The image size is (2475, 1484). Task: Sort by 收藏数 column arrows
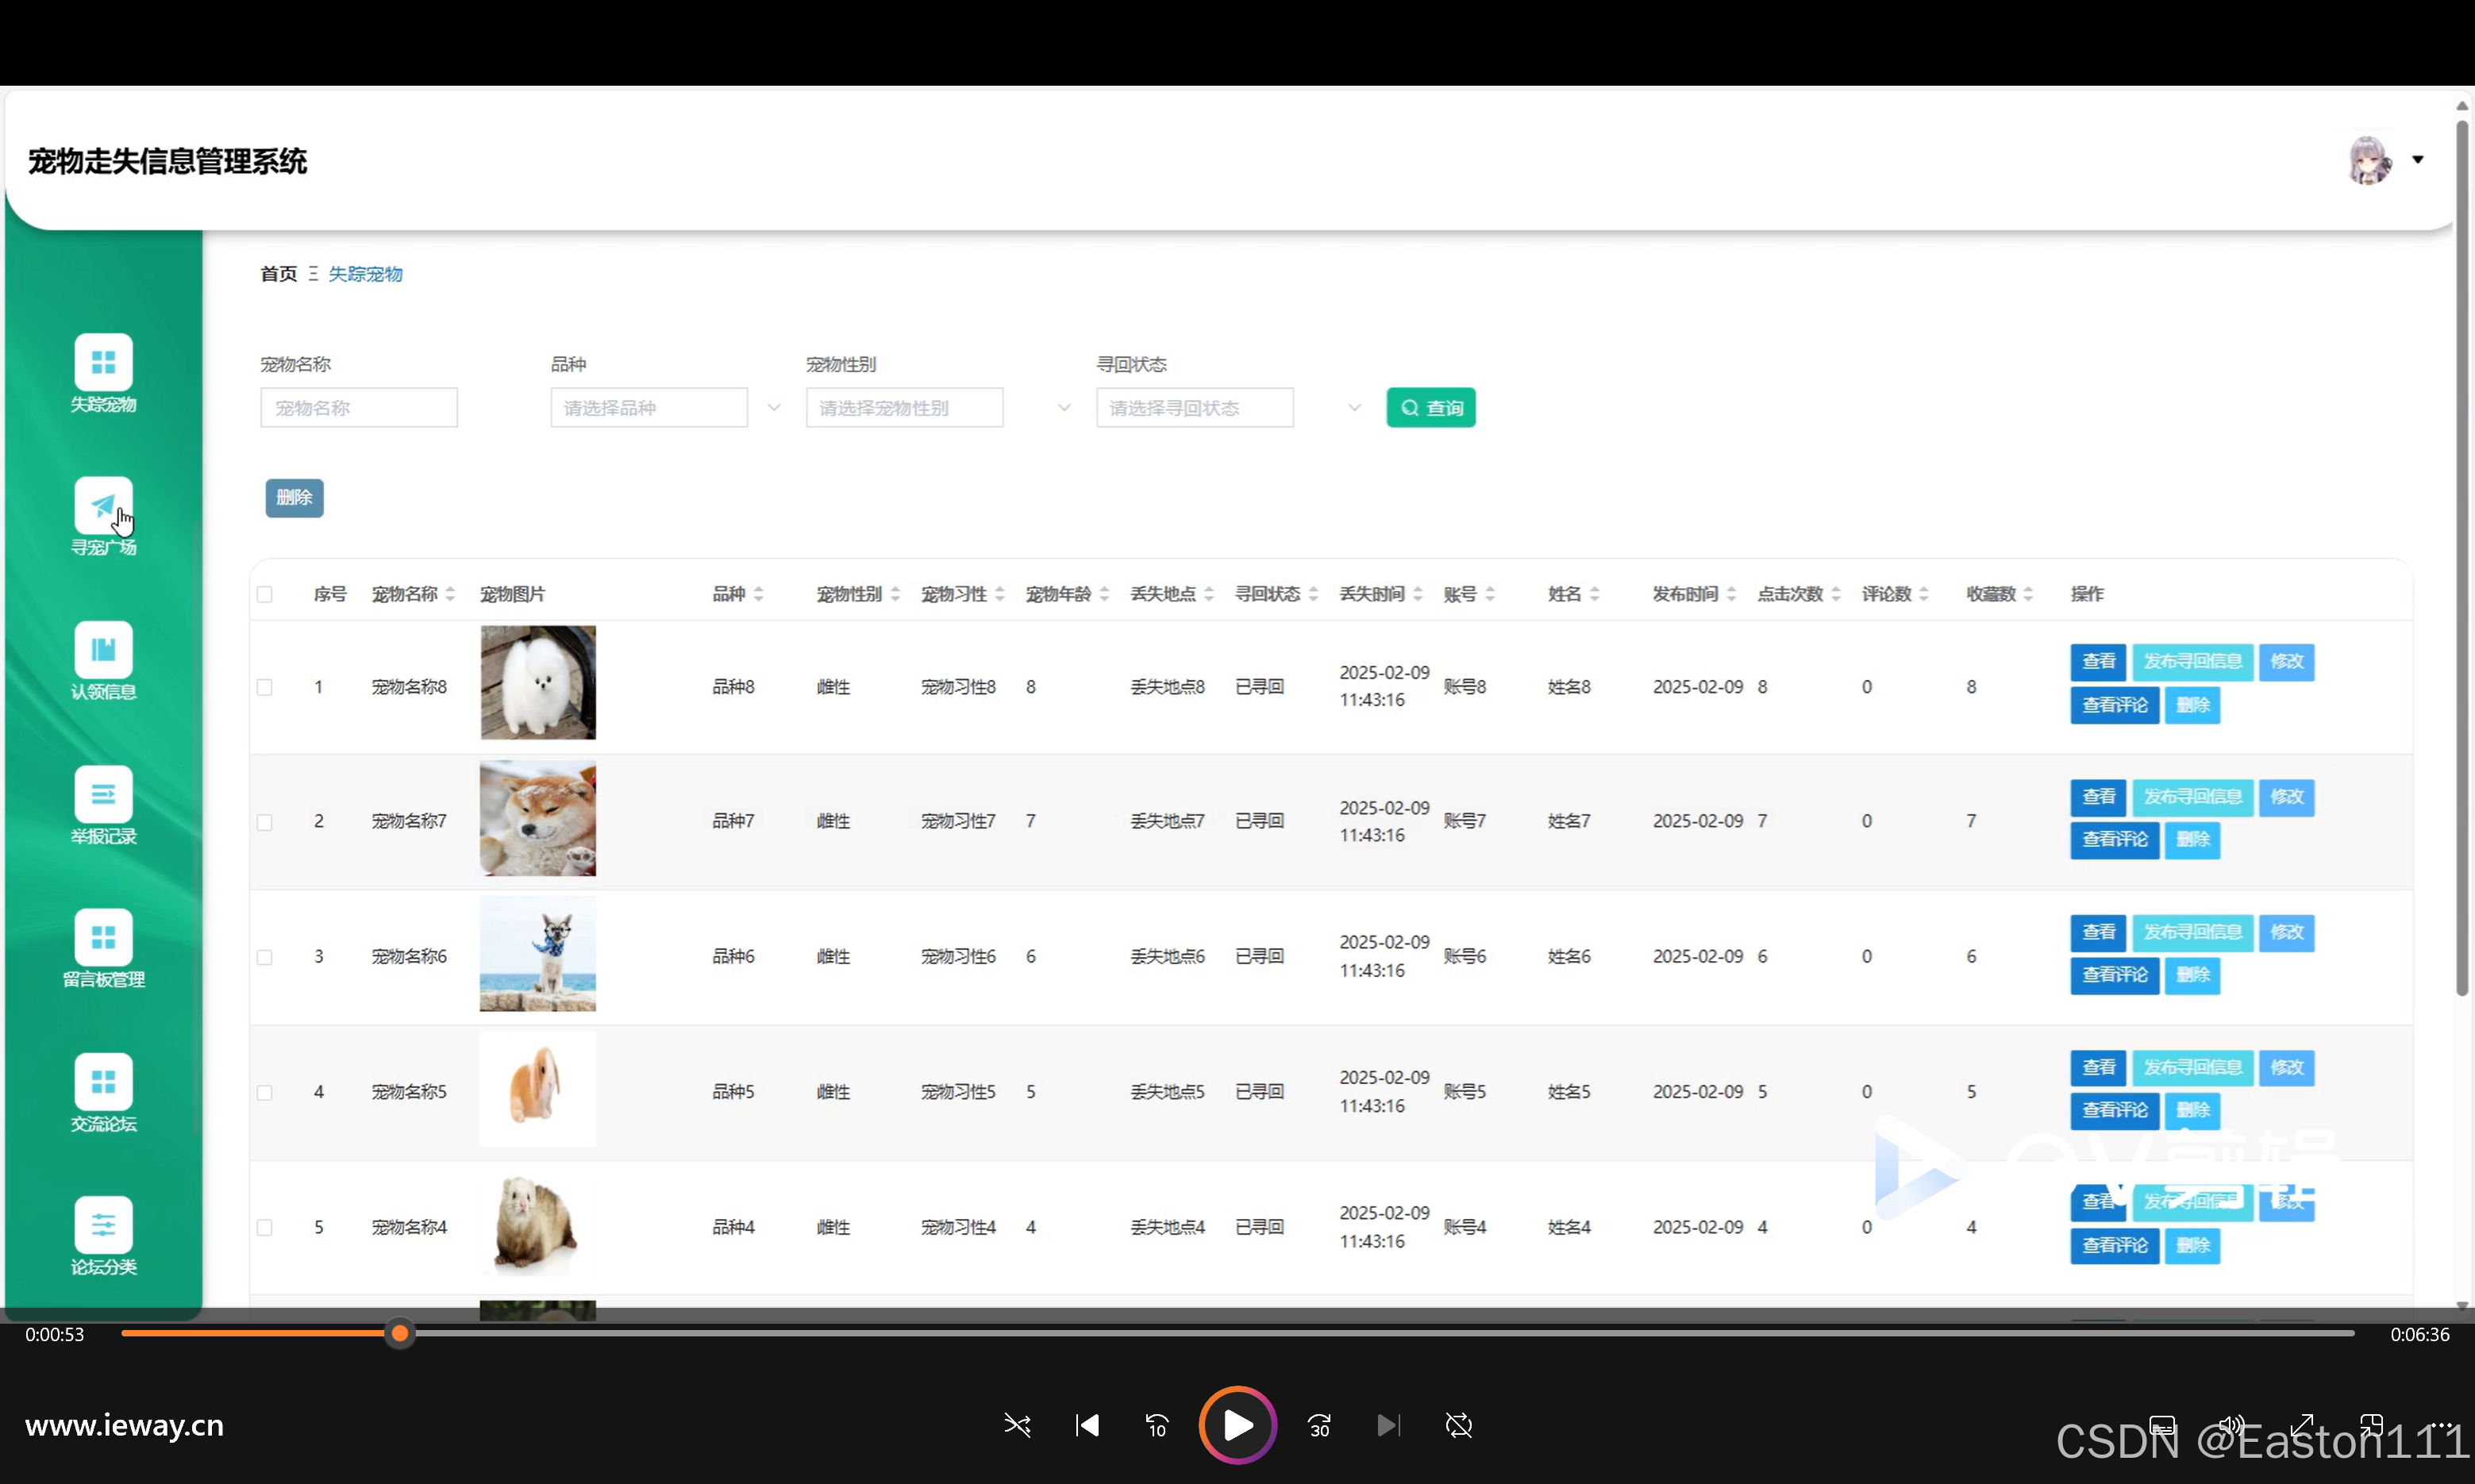[x=2028, y=594]
